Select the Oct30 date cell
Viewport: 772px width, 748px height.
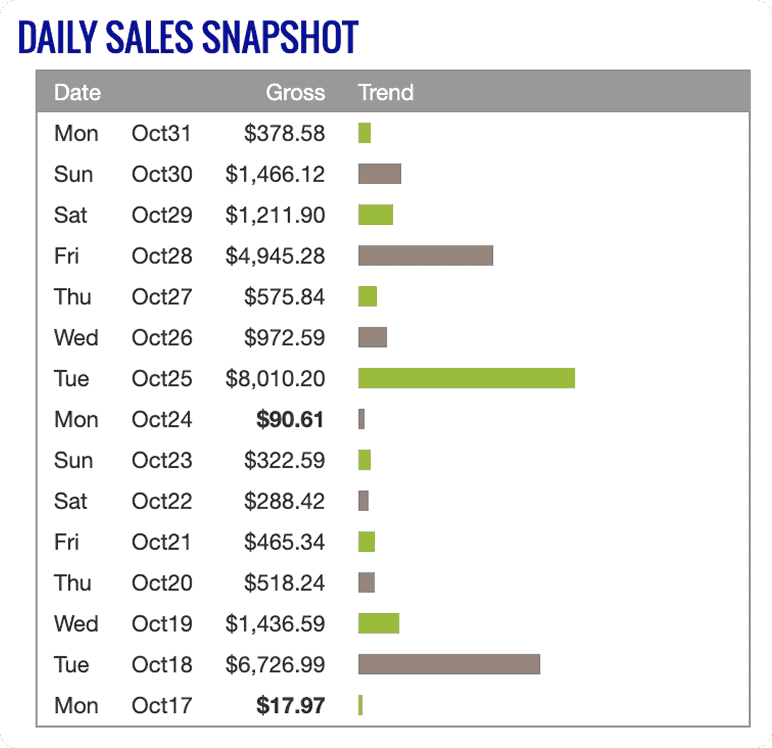pyautogui.click(x=162, y=174)
